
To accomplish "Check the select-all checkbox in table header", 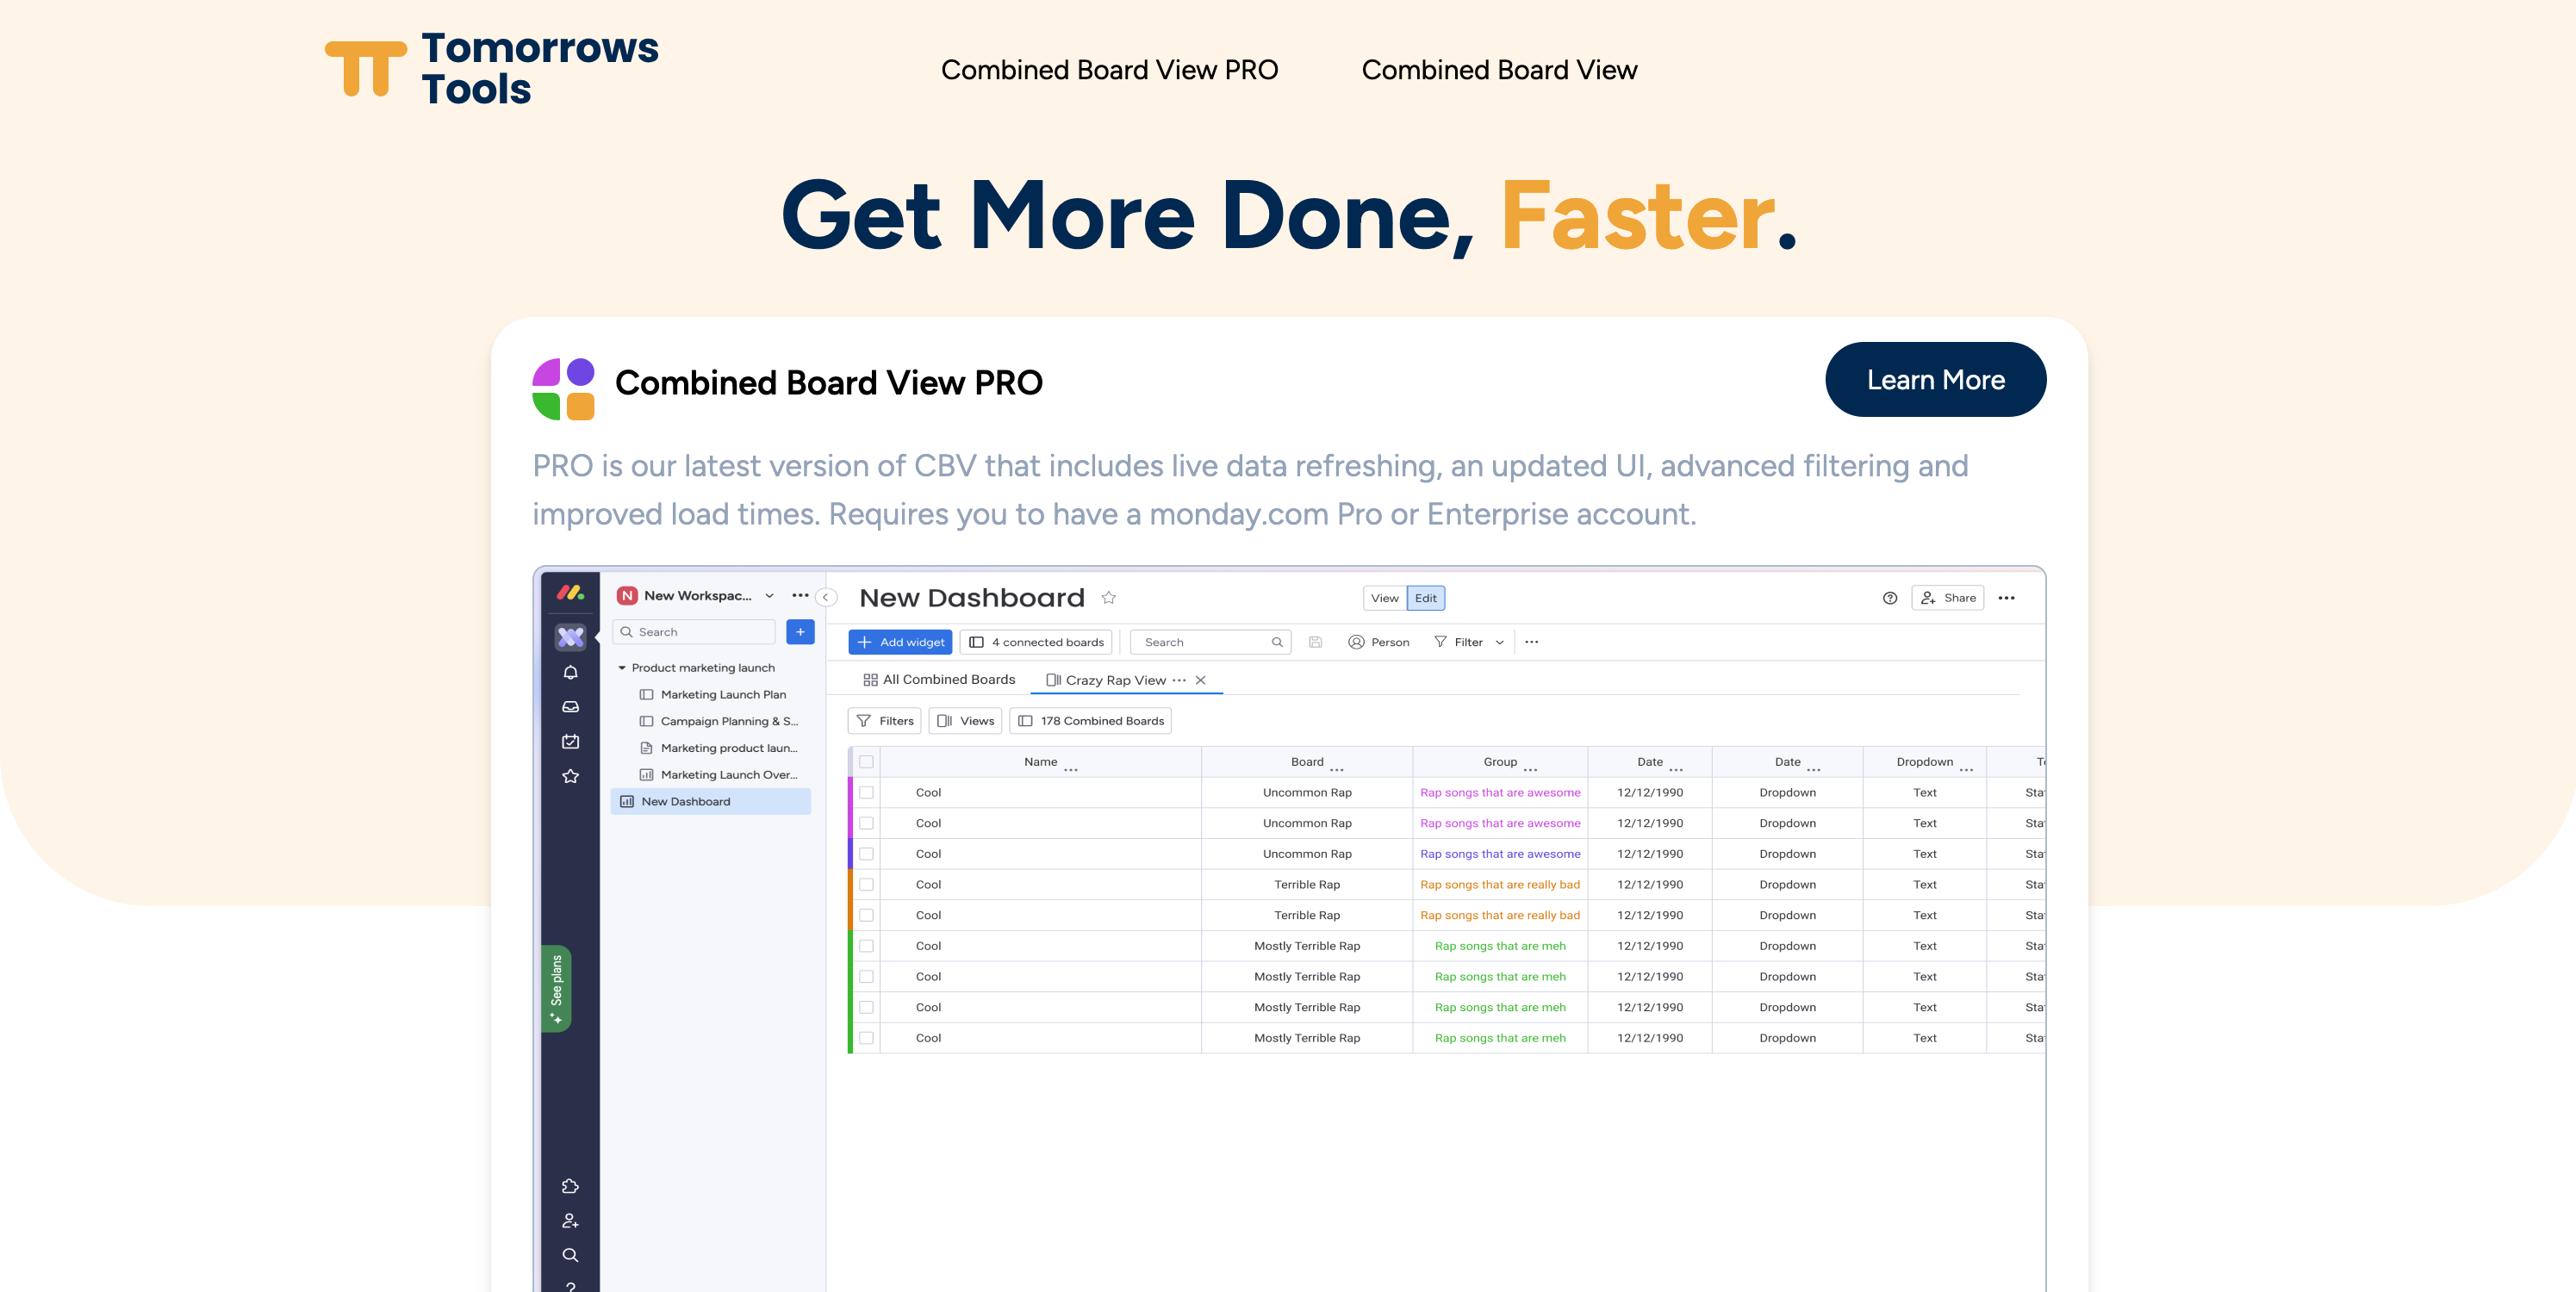I will tap(866, 762).
